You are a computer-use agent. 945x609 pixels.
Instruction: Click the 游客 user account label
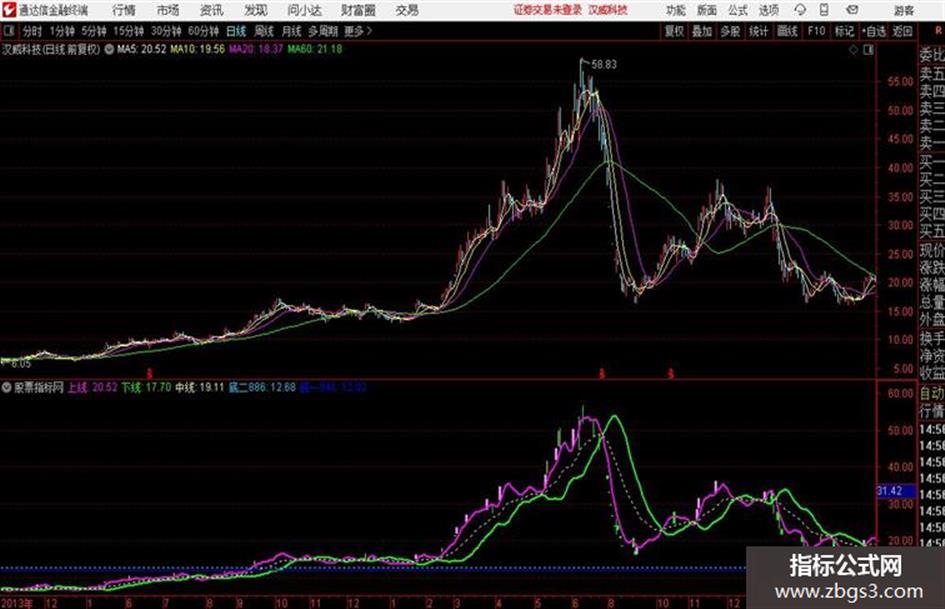(903, 10)
